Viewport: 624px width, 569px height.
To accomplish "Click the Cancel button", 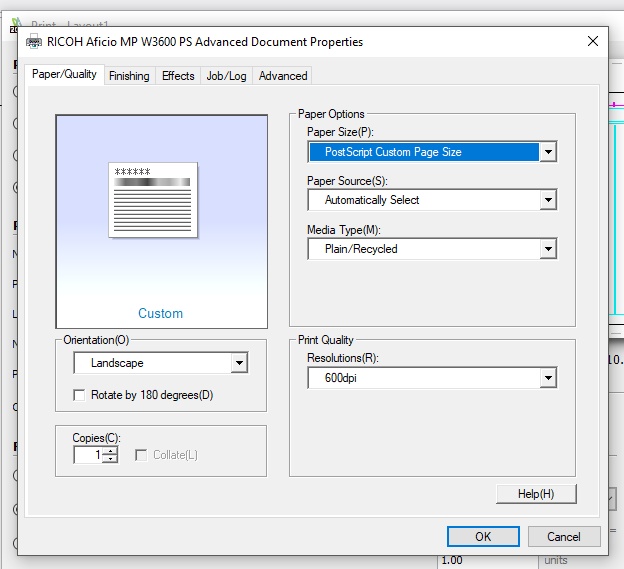I will 564,537.
